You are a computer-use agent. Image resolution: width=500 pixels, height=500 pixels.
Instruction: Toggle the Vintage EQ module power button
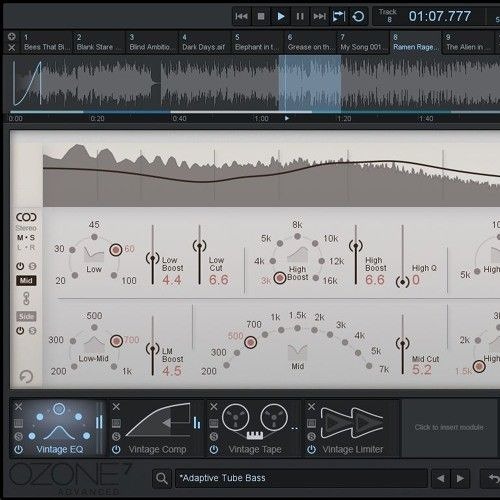tap(18, 450)
